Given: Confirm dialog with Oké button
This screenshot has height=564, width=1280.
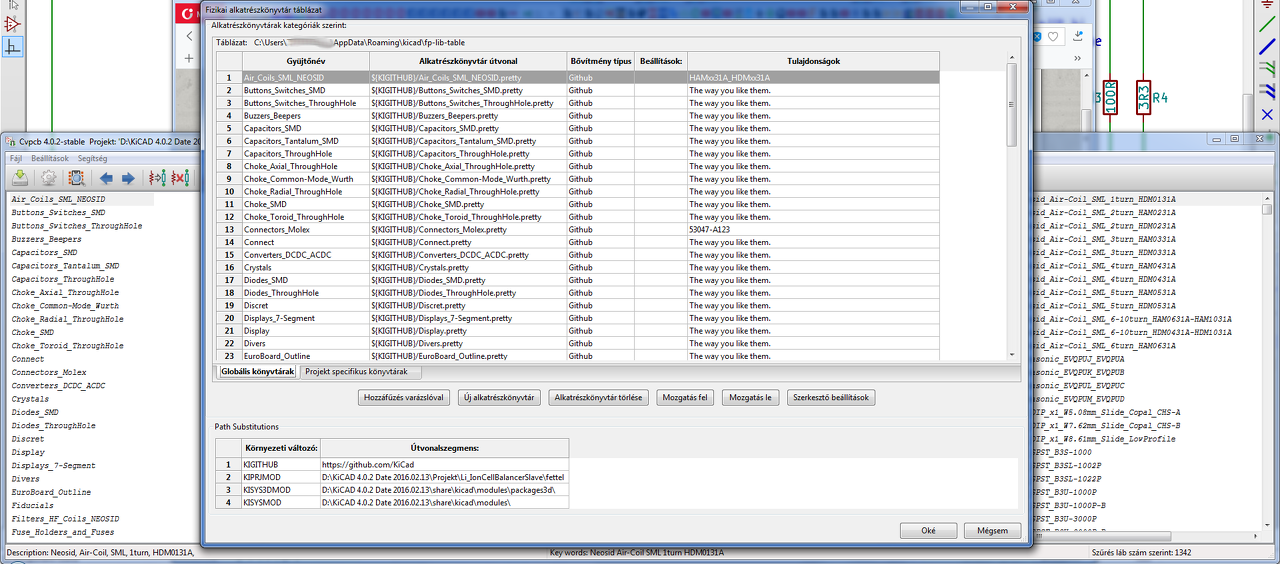Looking at the screenshot, I should 928,530.
